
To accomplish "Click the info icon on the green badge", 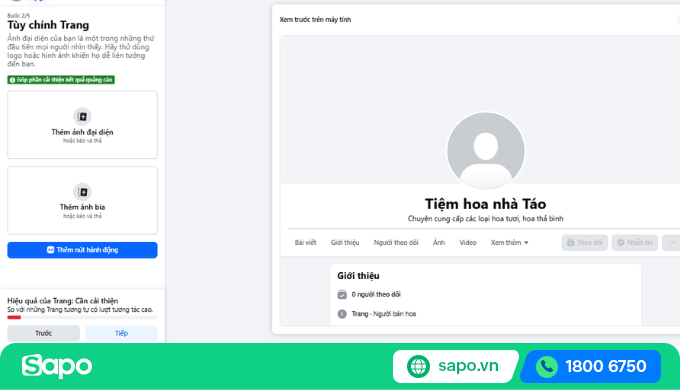I will pos(12,80).
